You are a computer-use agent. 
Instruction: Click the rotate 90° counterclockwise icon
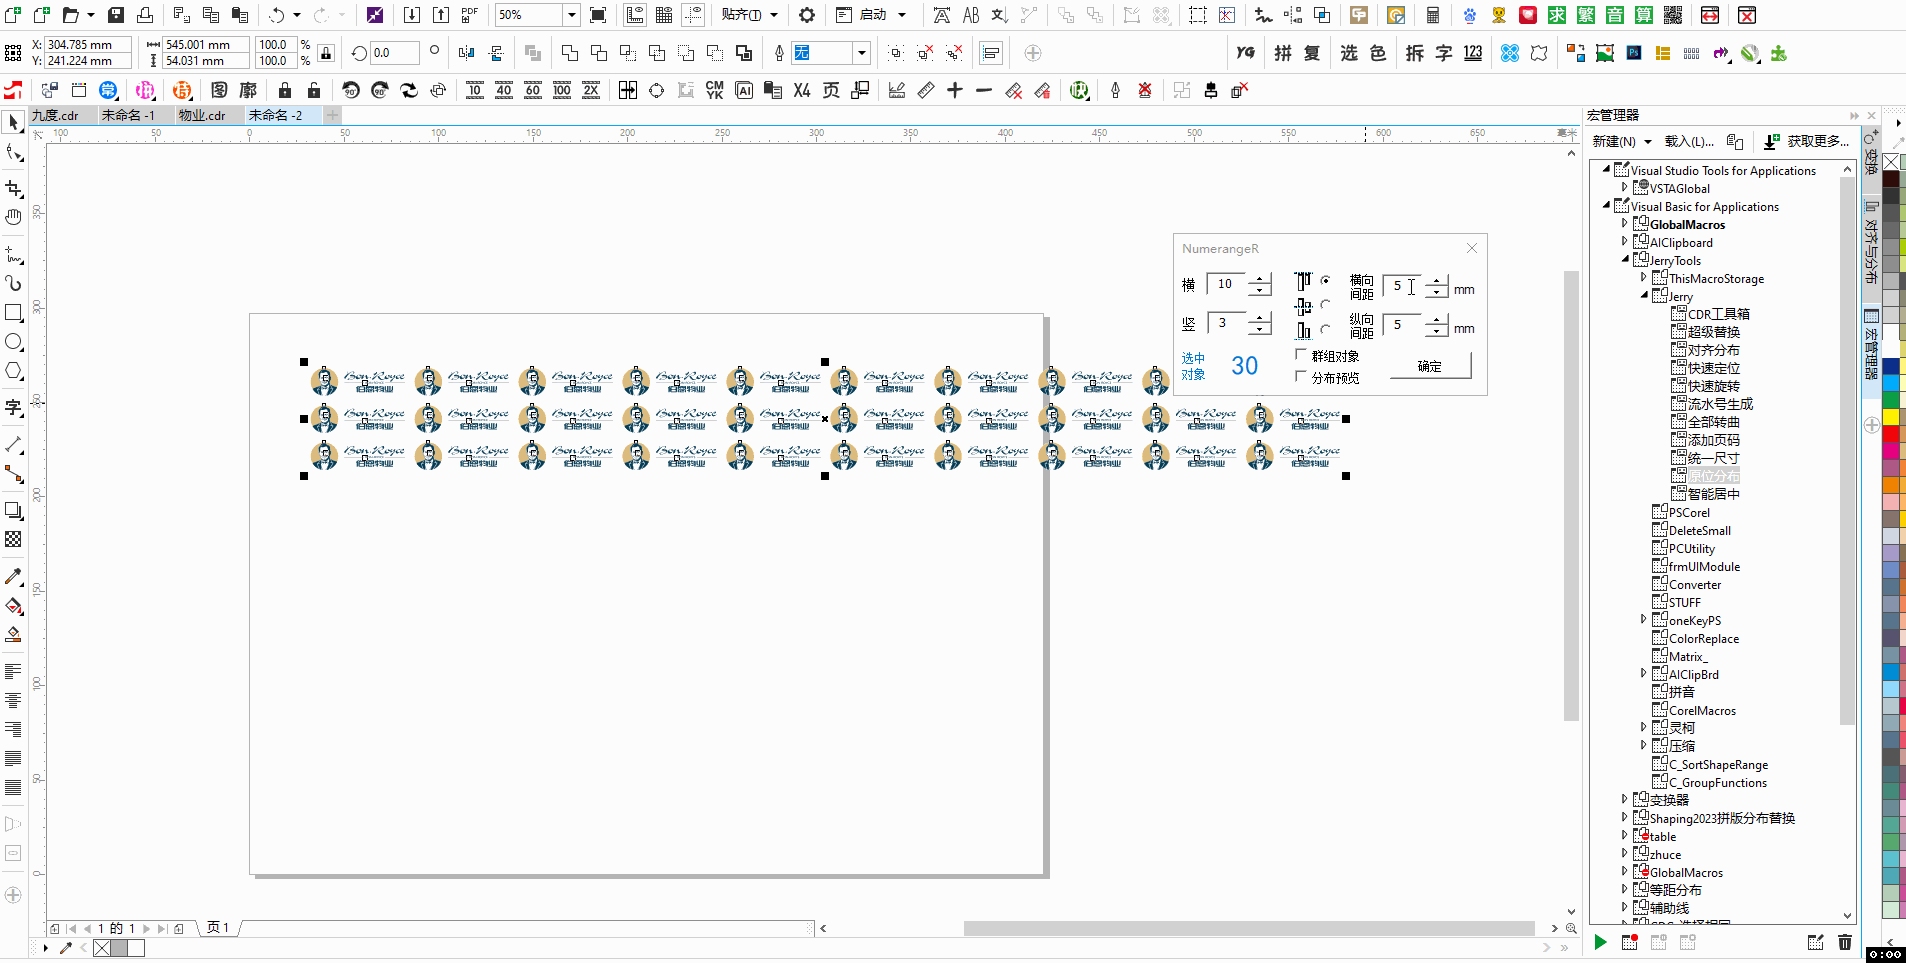coord(350,90)
